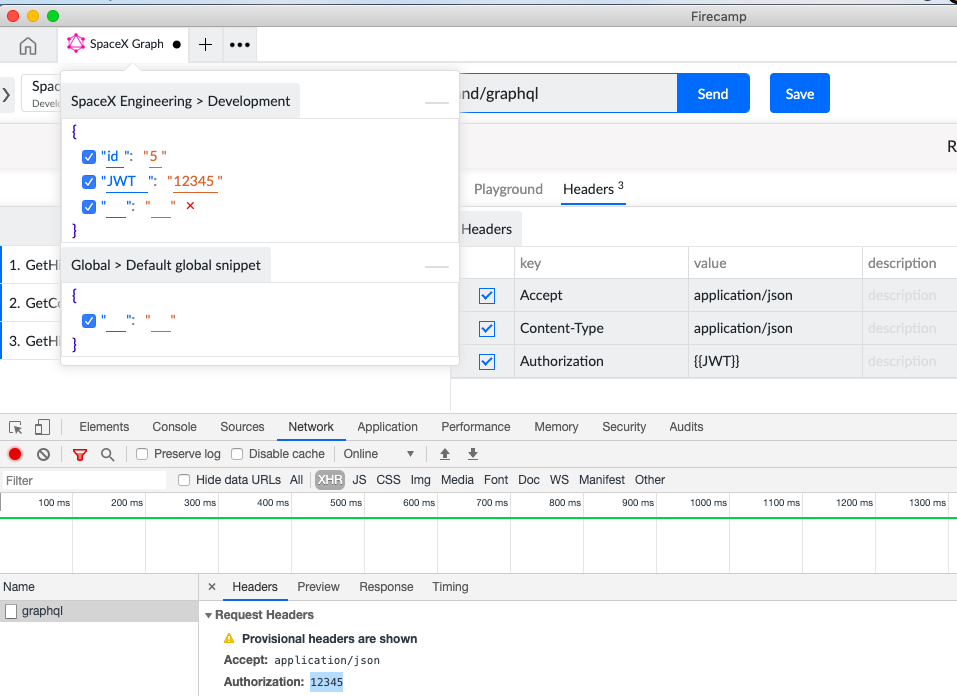
Task: Select the Headers 3 tab
Action: click(x=593, y=189)
